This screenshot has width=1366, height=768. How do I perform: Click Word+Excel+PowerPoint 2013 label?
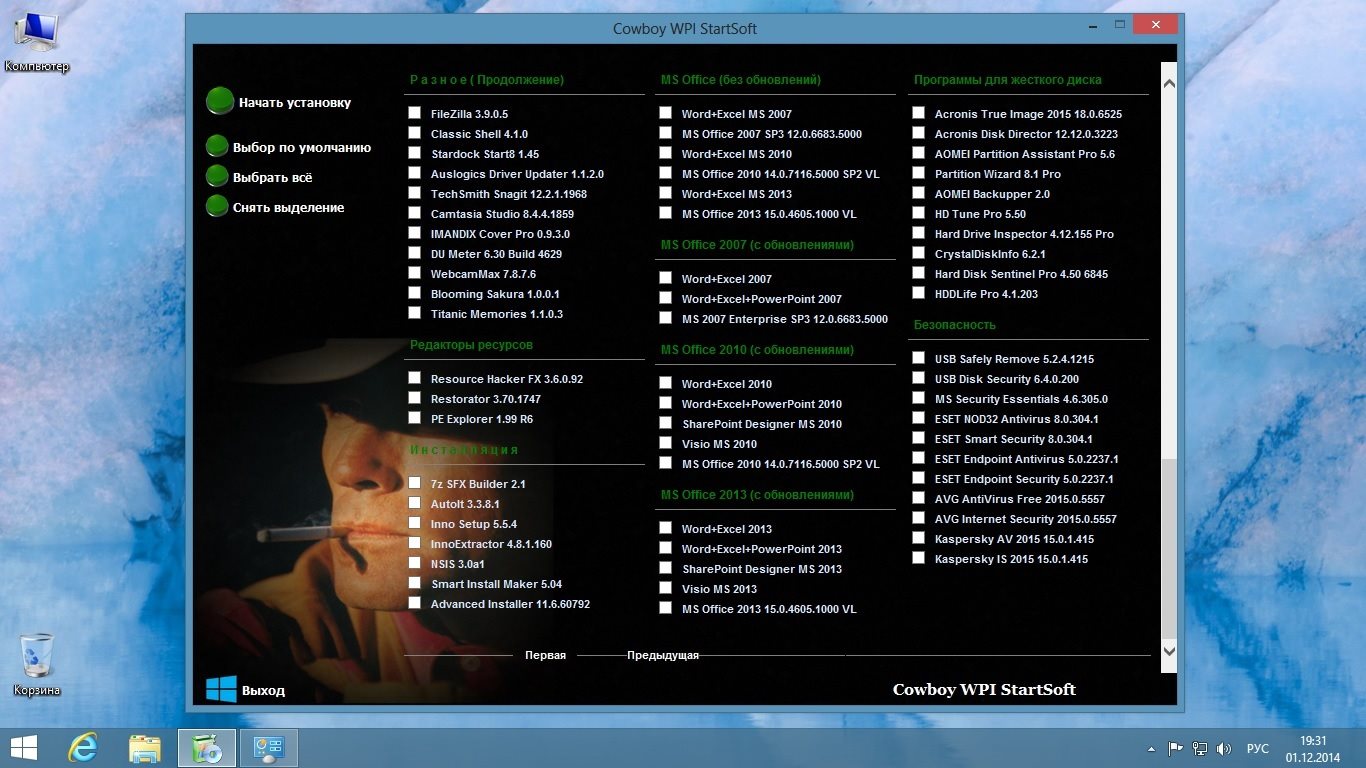[x=762, y=549]
